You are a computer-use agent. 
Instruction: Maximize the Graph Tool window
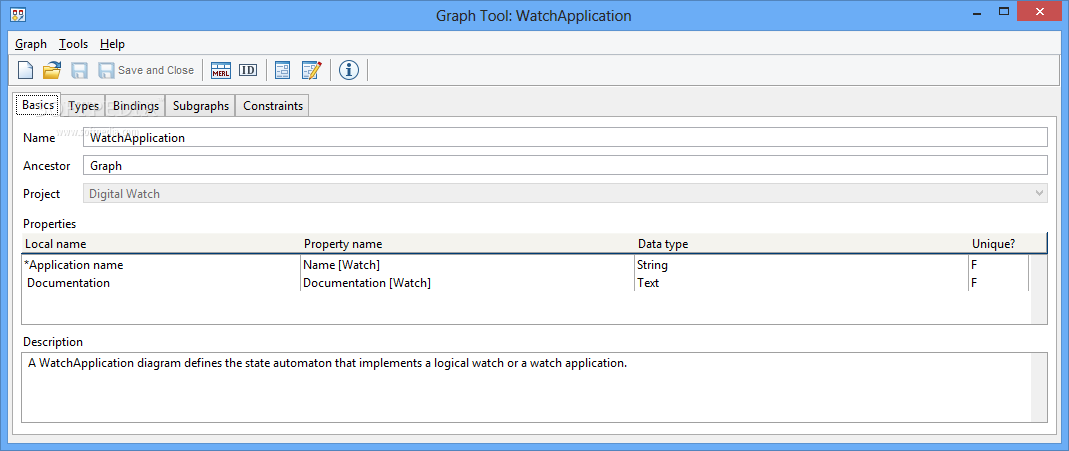[1003, 12]
